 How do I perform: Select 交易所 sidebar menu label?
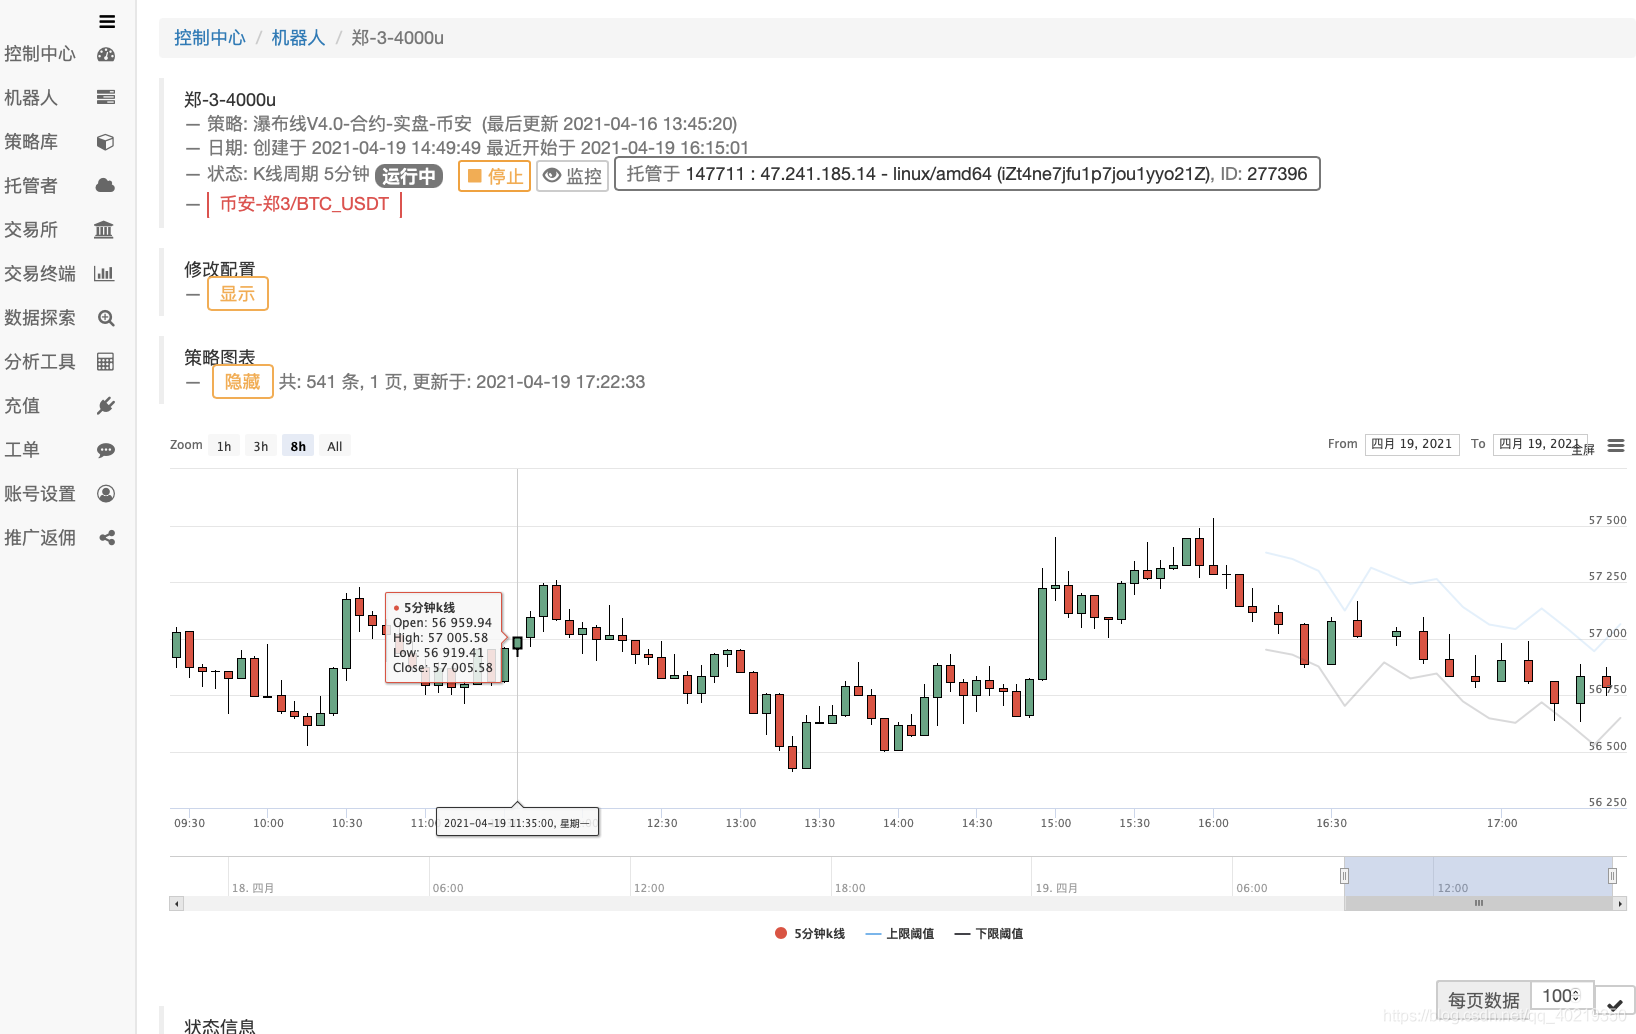(x=31, y=230)
